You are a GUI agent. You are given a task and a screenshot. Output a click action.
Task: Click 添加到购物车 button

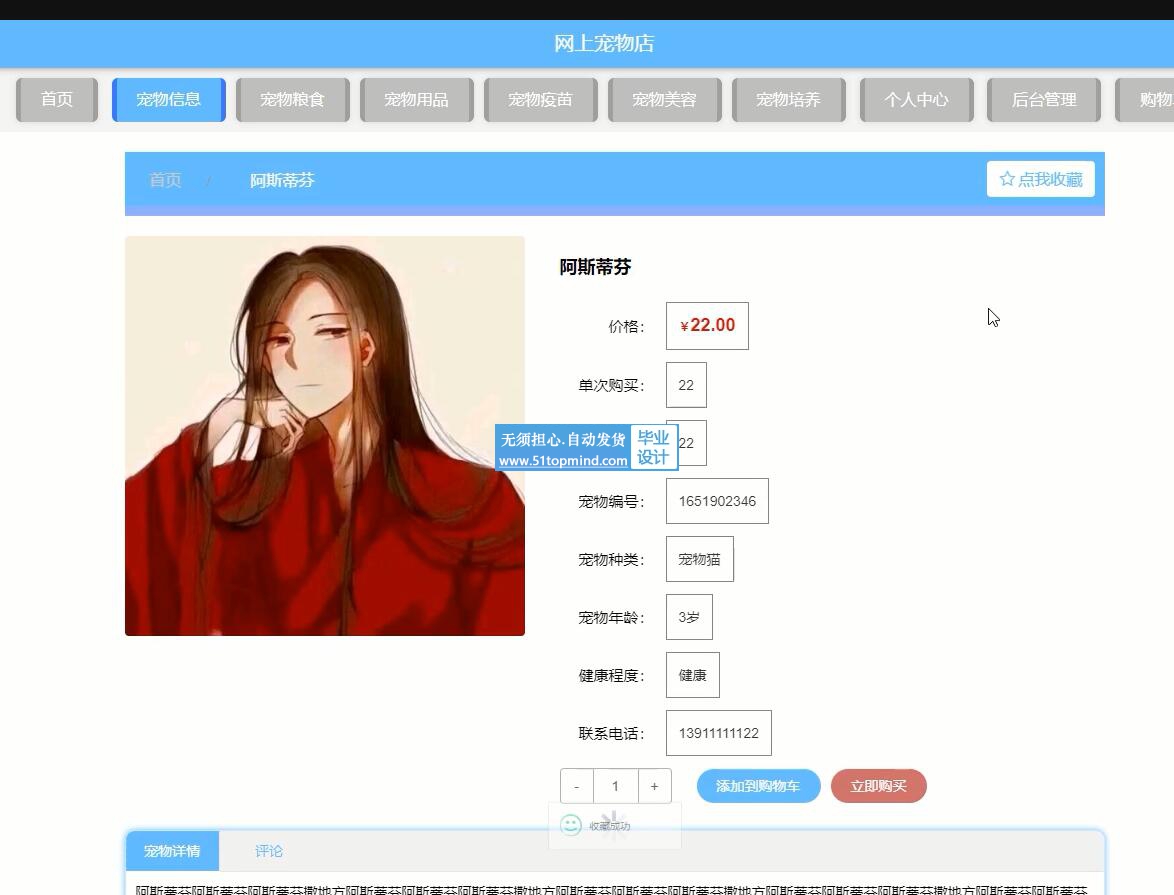[x=758, y=786]
